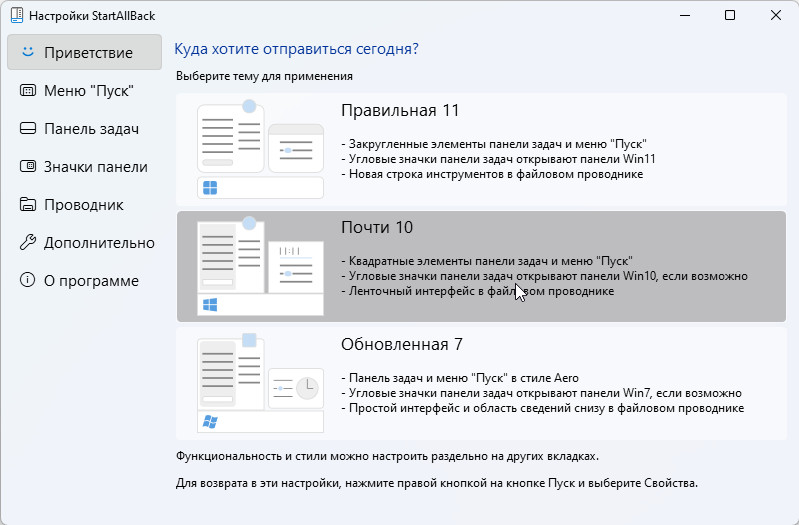Open the Приветствие tab
The image size is (799, 525).
pyautogui.click(x=85, y=52)
